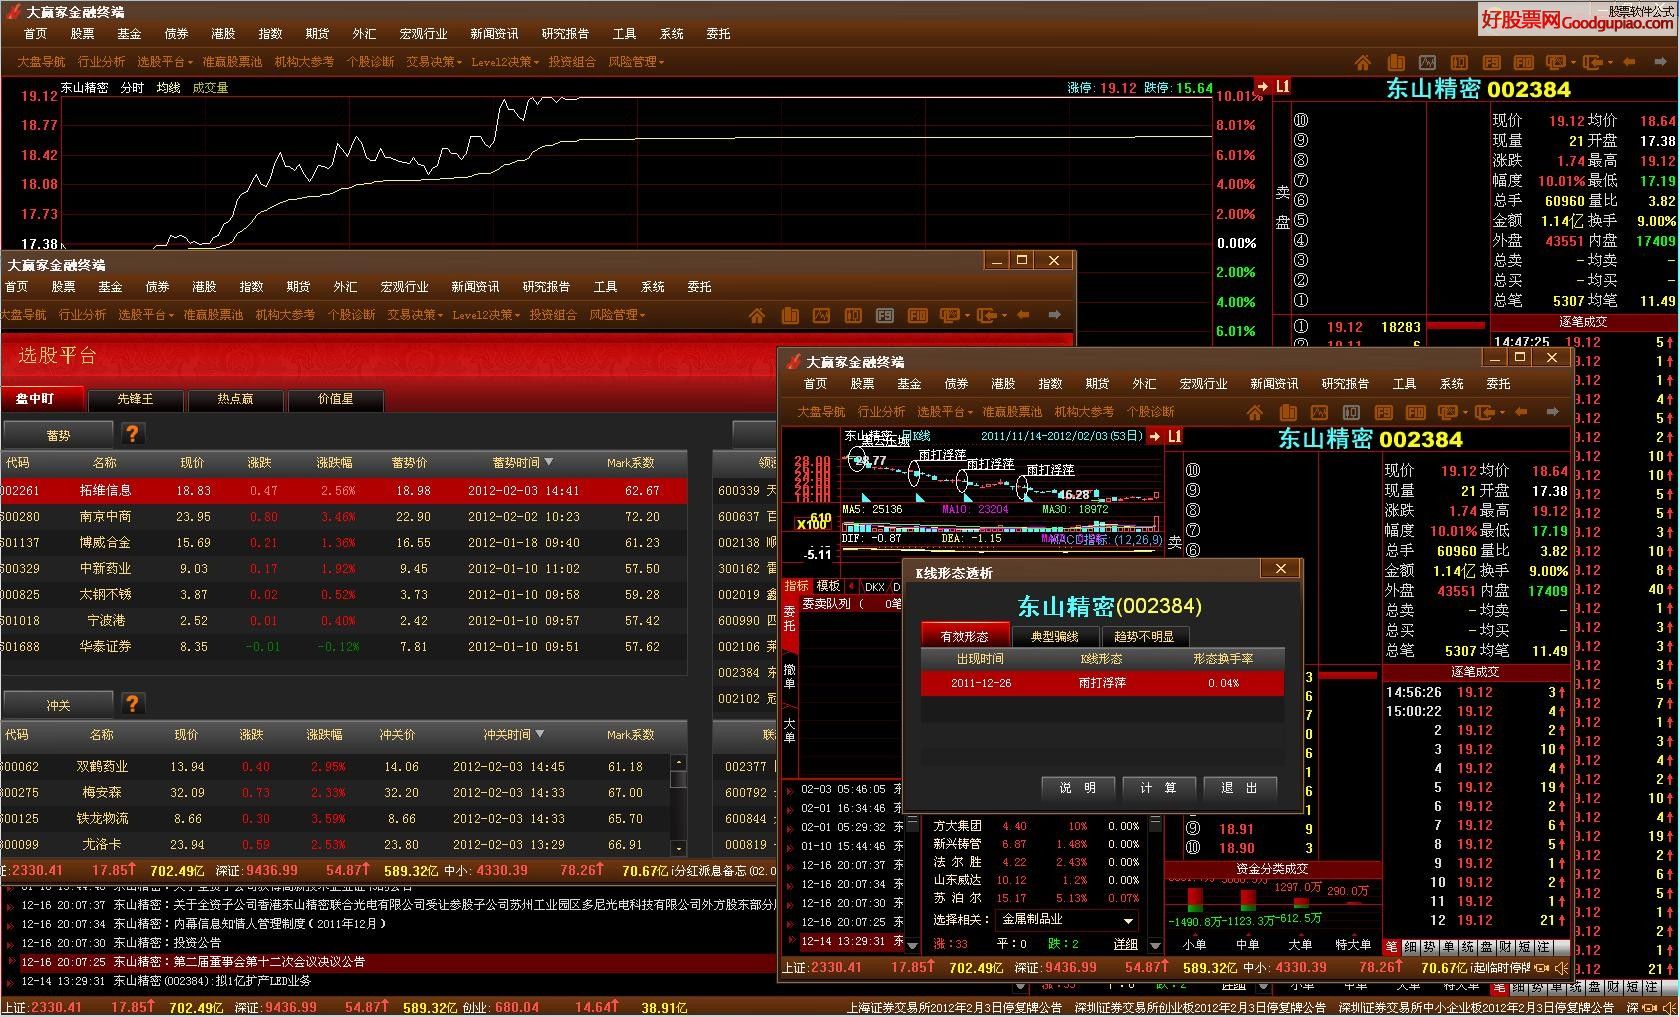Image resolution: width=1679 pixels, height=1017 pixels.
Task: Switch to 价值星 tab
Action: point(335,399)
